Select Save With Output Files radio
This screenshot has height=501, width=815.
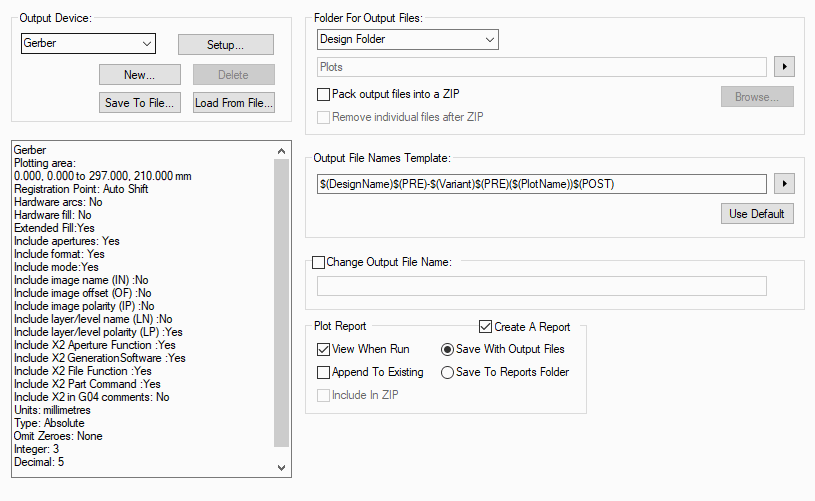(447, 350)
